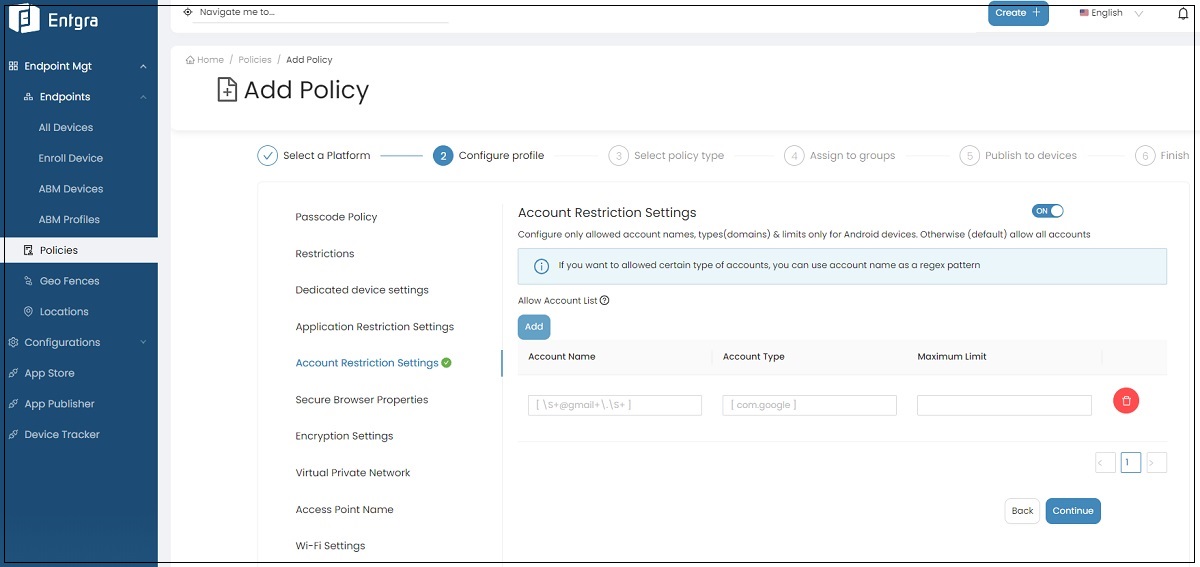Select Passcode Policy tab
The width and height of the screenshot is (1200, 567).
336,217
